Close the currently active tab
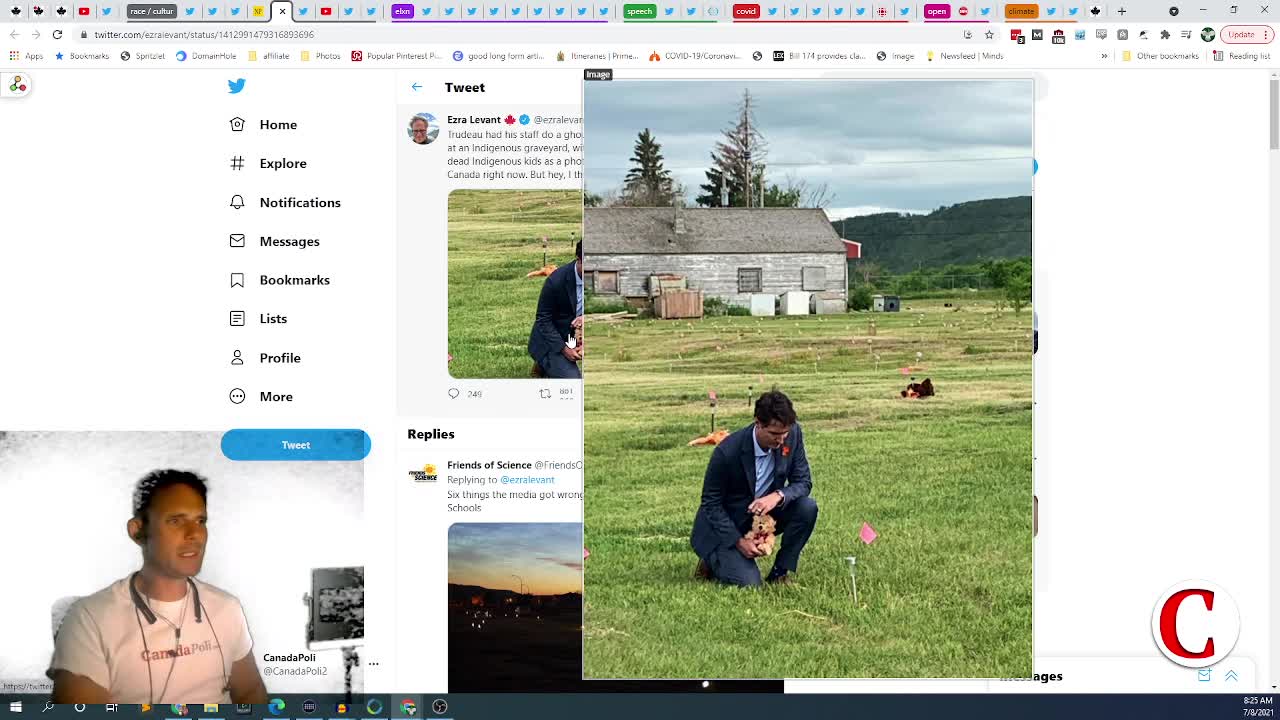 click(x=282, y=11)
